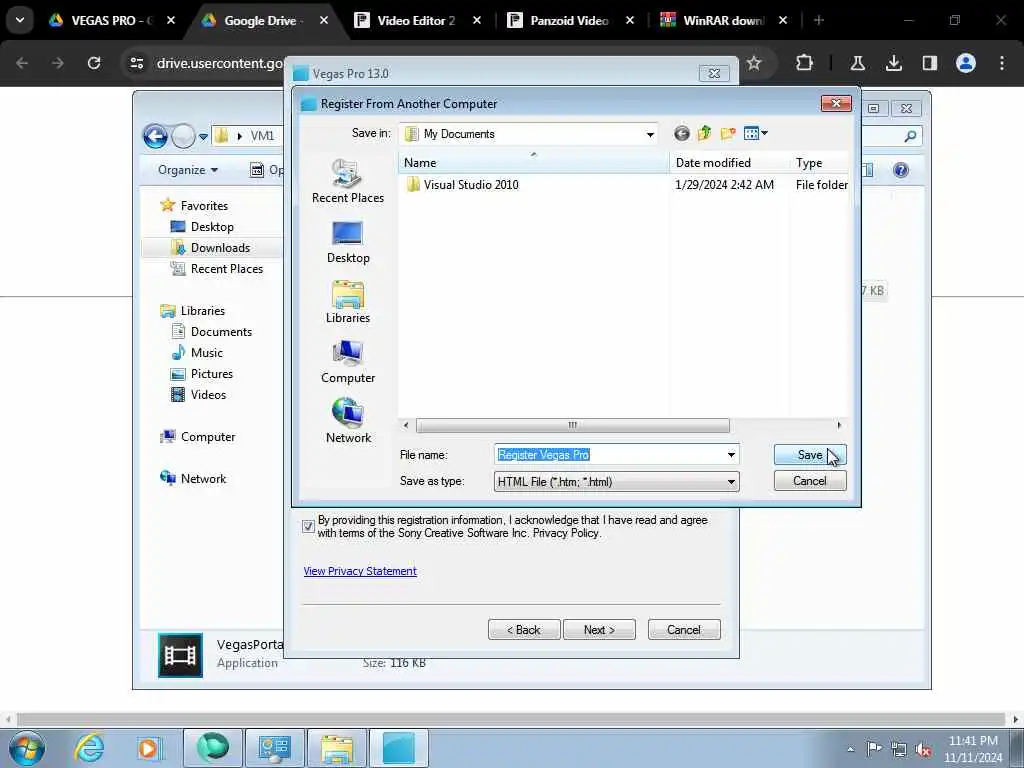Select Desktop in the dialog places bar
Viewport: 1024px width, 768px height.
coord(347,242)
